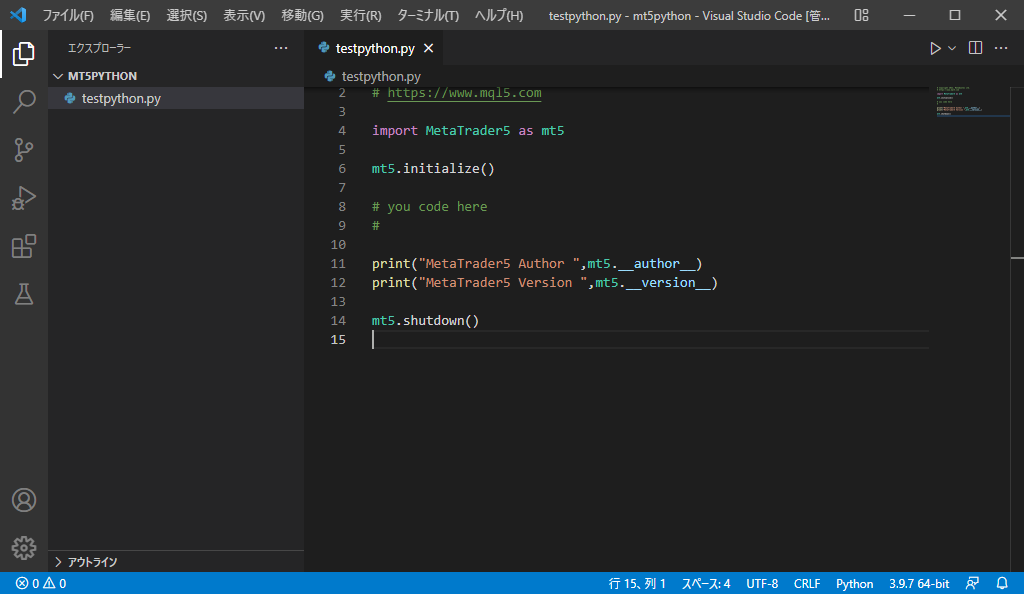Close the testpython.py editor tab
Viewport: 1024px width, 594px height.
point(428,48)
